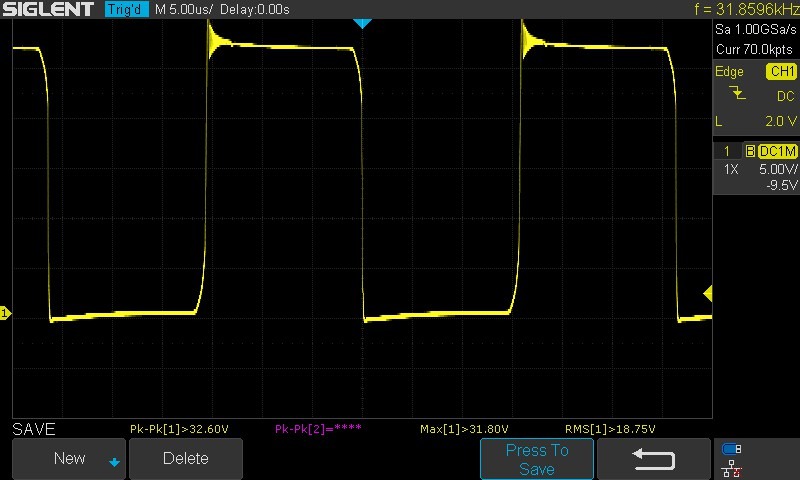Click the SAVE menu title

(x=34, y=429)
